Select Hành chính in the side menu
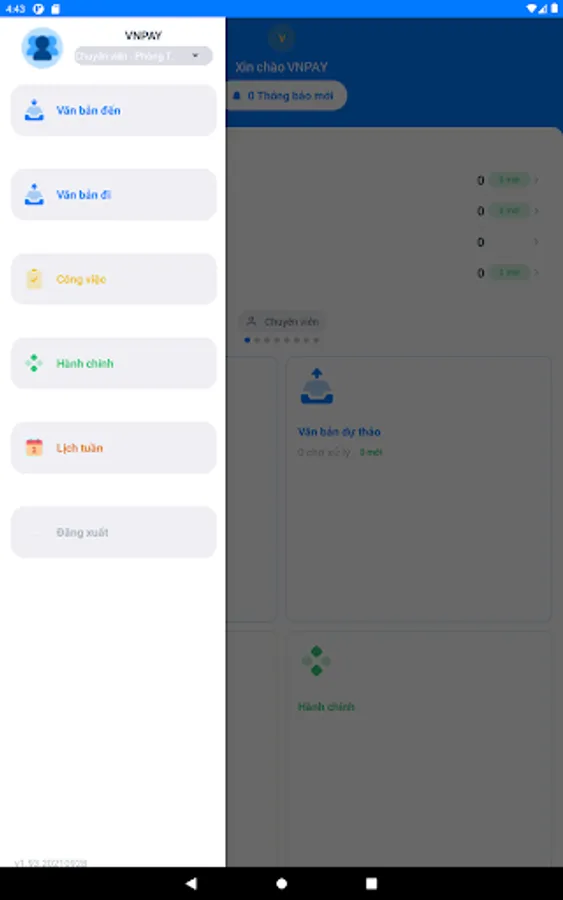Image resolution: width=563 pixels, height=900 pixels. tap(114, 363)
